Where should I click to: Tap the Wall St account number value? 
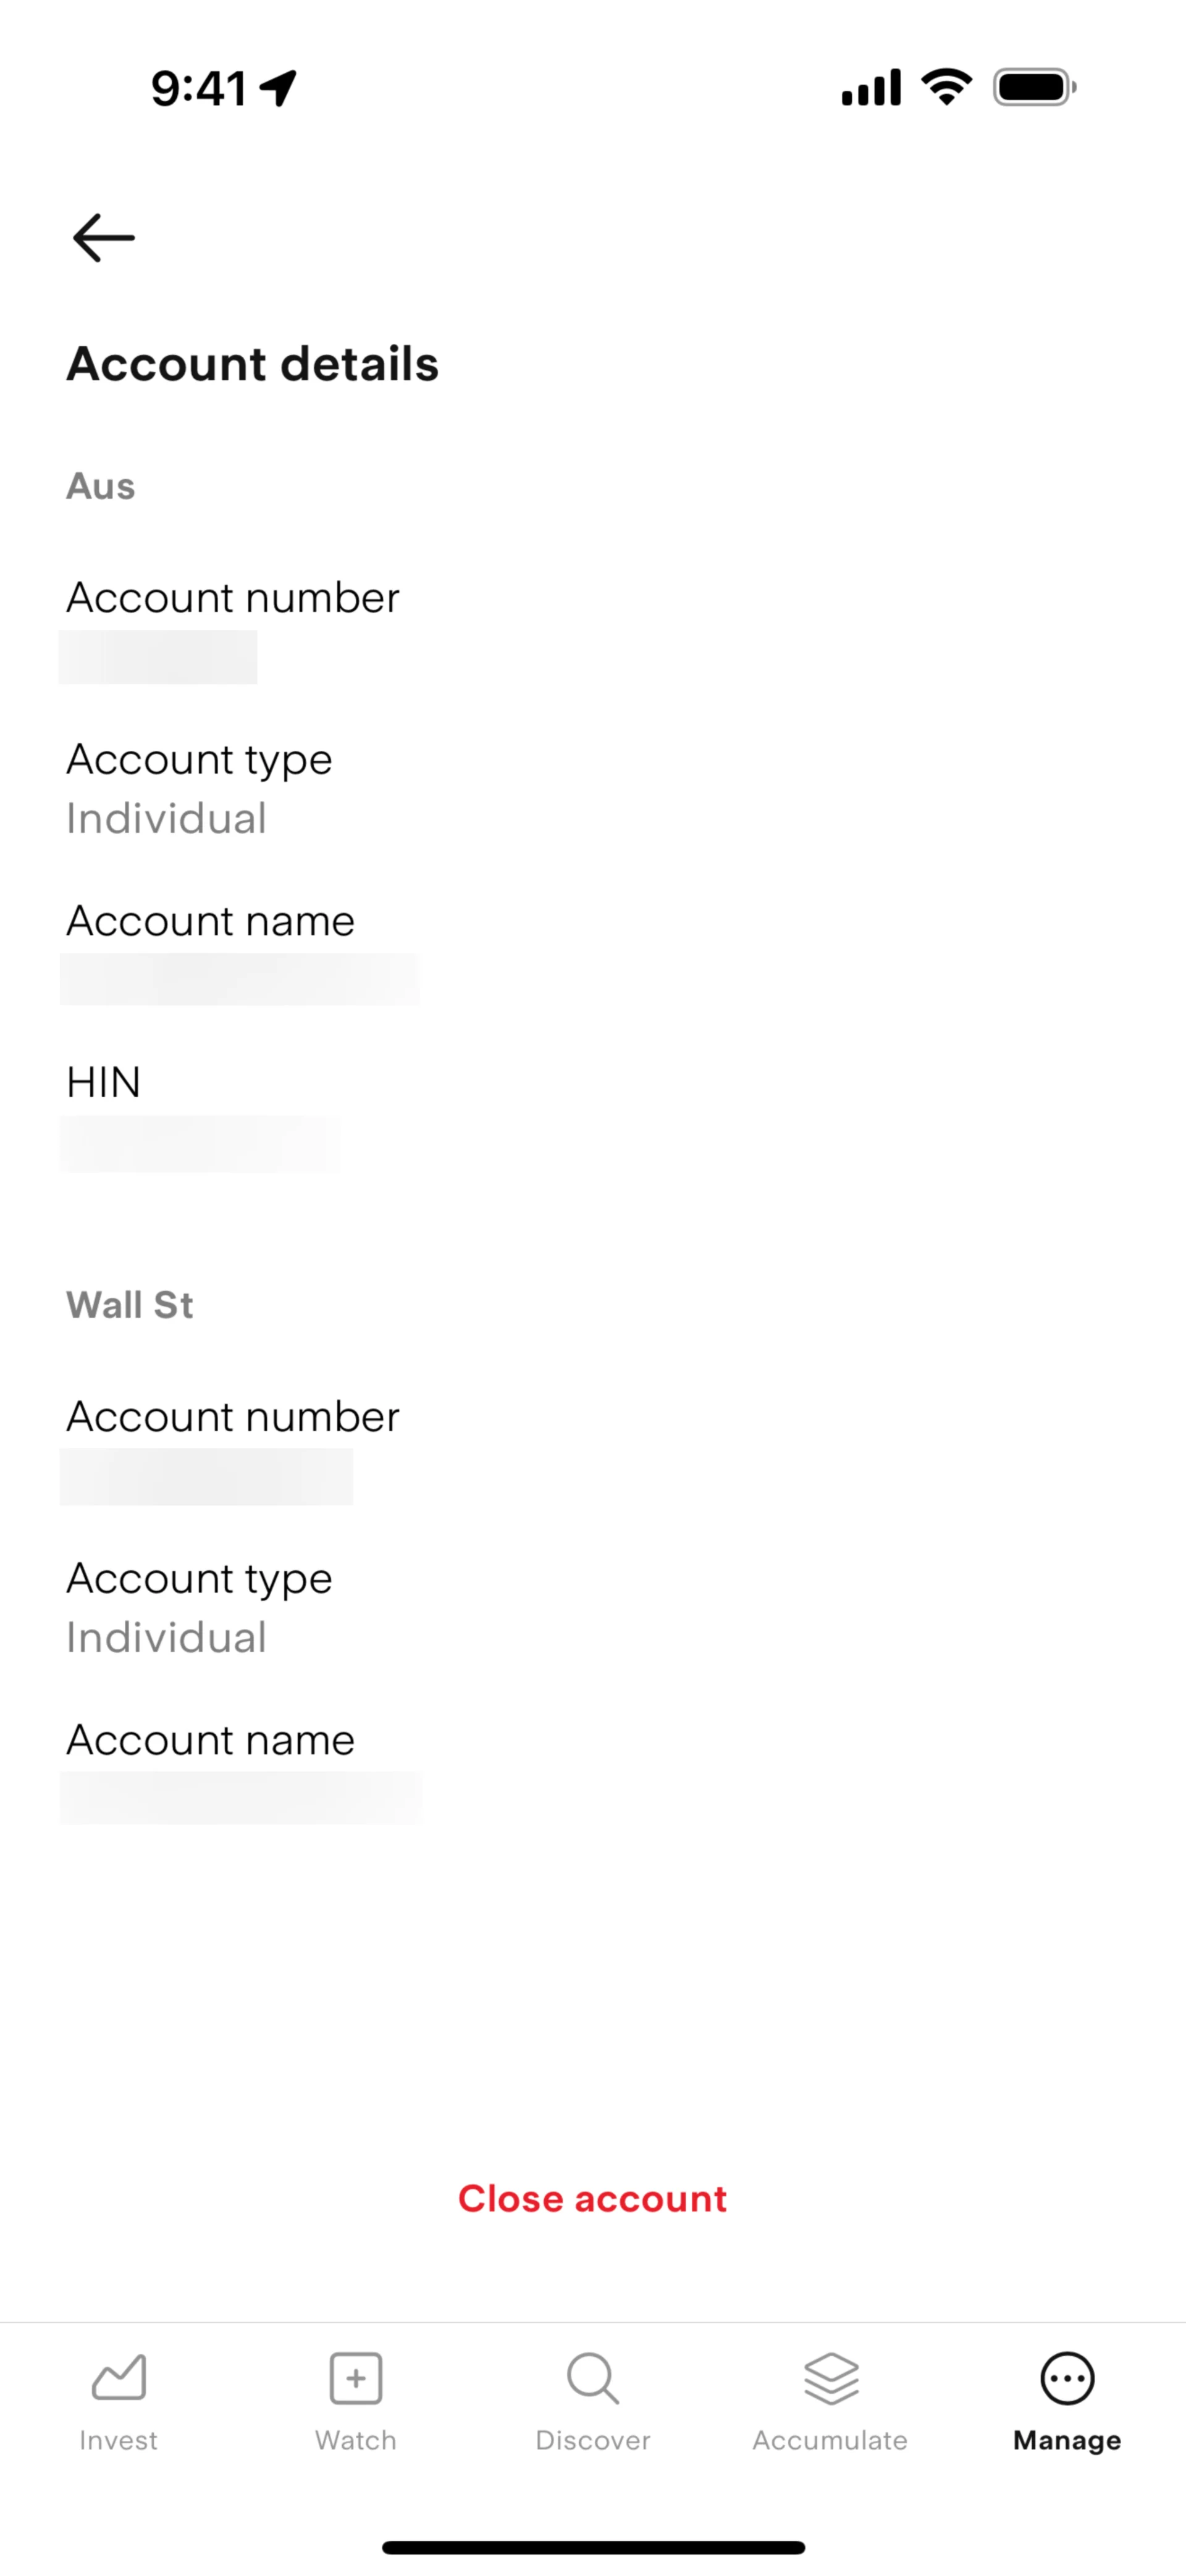[206, 1476]
